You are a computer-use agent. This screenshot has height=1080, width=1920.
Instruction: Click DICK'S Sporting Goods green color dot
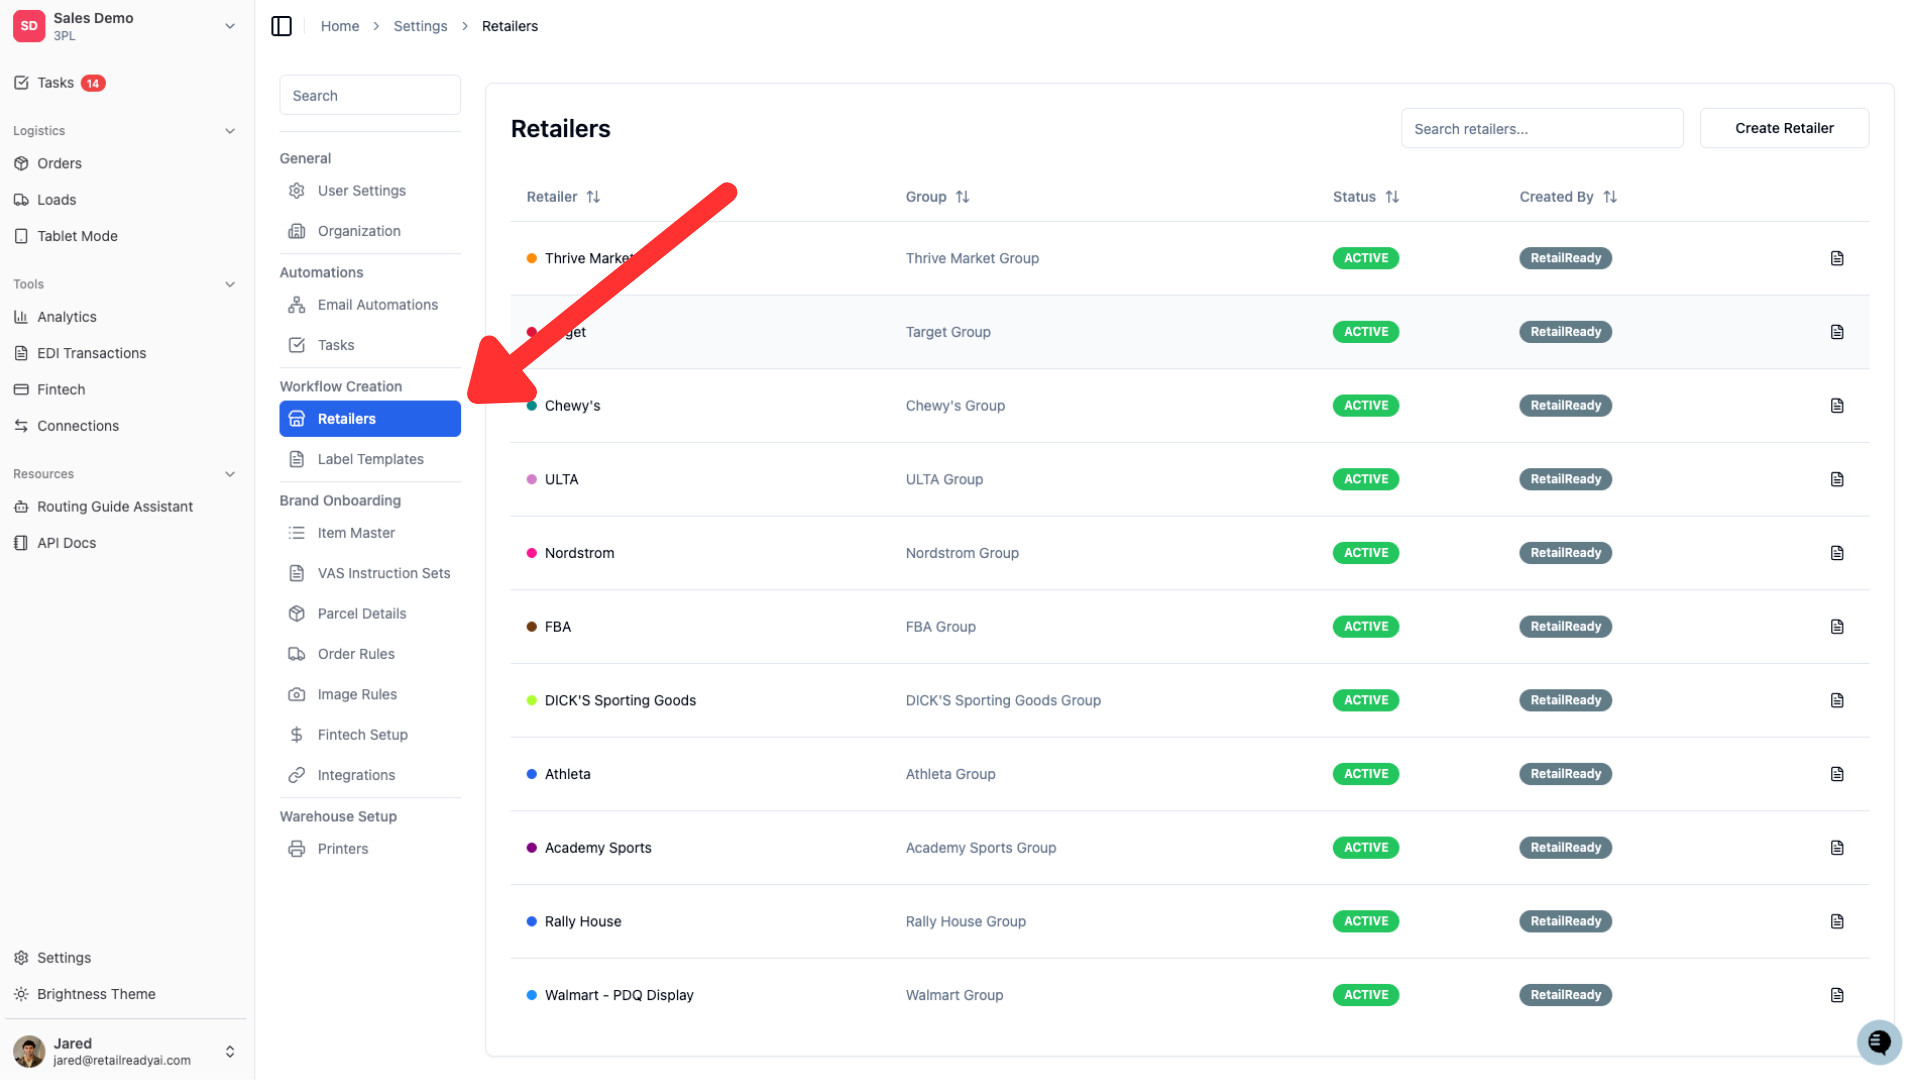coord(532,700)
